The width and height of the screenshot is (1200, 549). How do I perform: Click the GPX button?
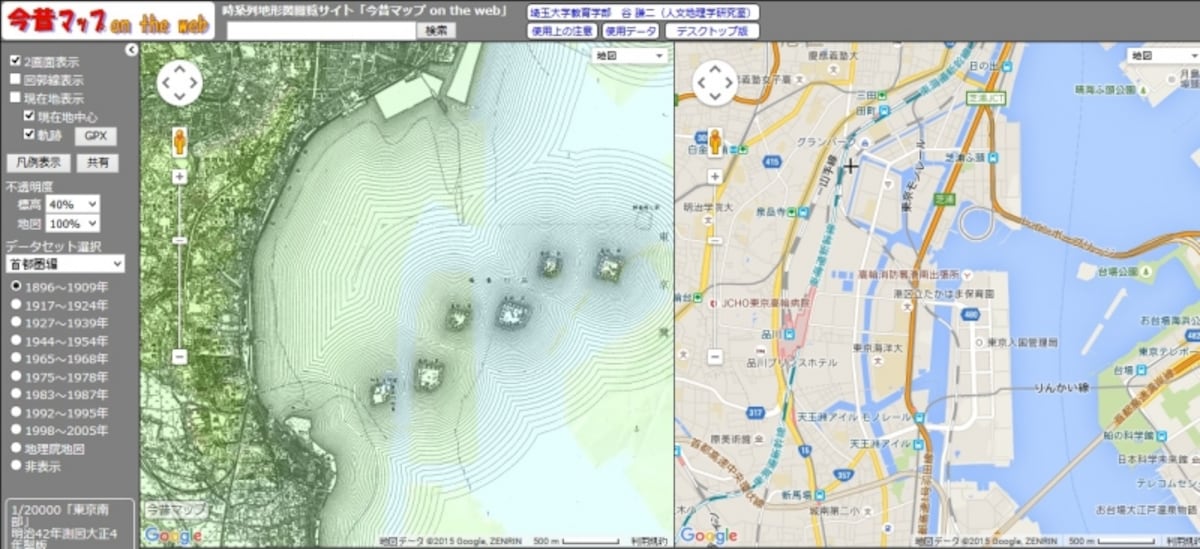pyautogui.click(x=96, y=136)
